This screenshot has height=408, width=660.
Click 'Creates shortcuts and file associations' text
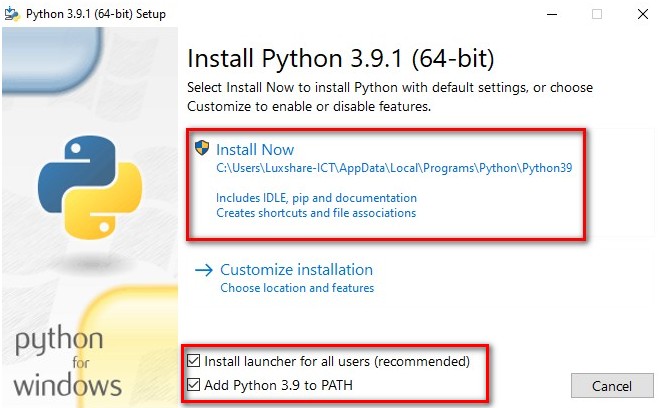click(316, 213)
